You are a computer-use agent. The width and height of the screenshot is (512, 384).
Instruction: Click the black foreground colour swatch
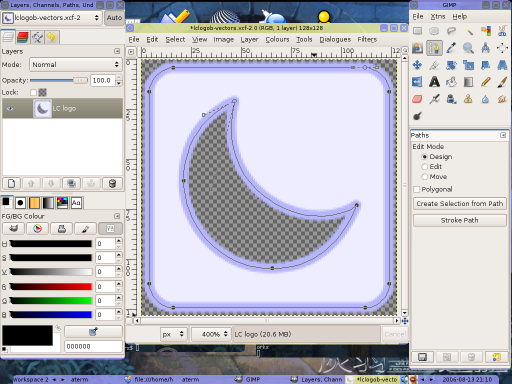tap(27, 335)
